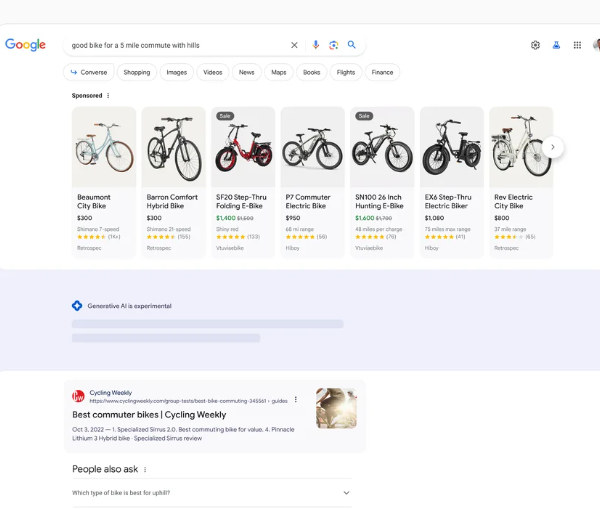Switch to Maps results
The width and height of the screenshot is (600, 509).
[x=279, y=72]
